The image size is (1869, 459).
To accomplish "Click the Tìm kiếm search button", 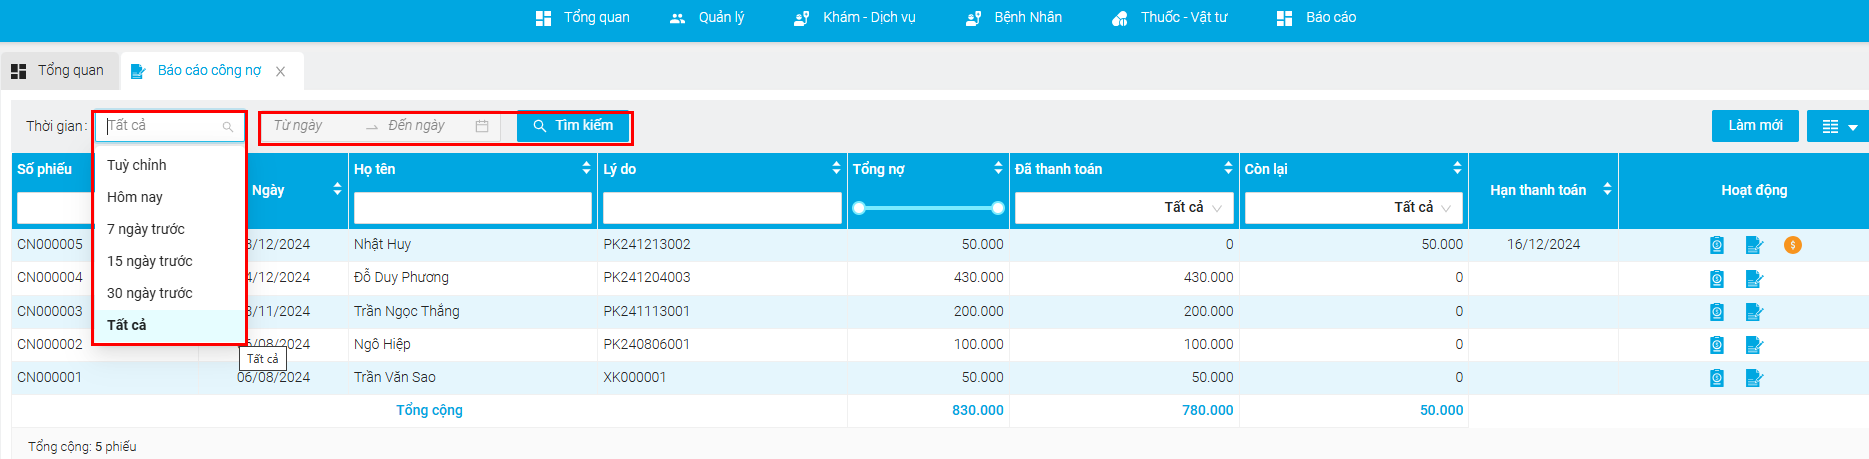I will pyautogui.click(x=573, y=126).
